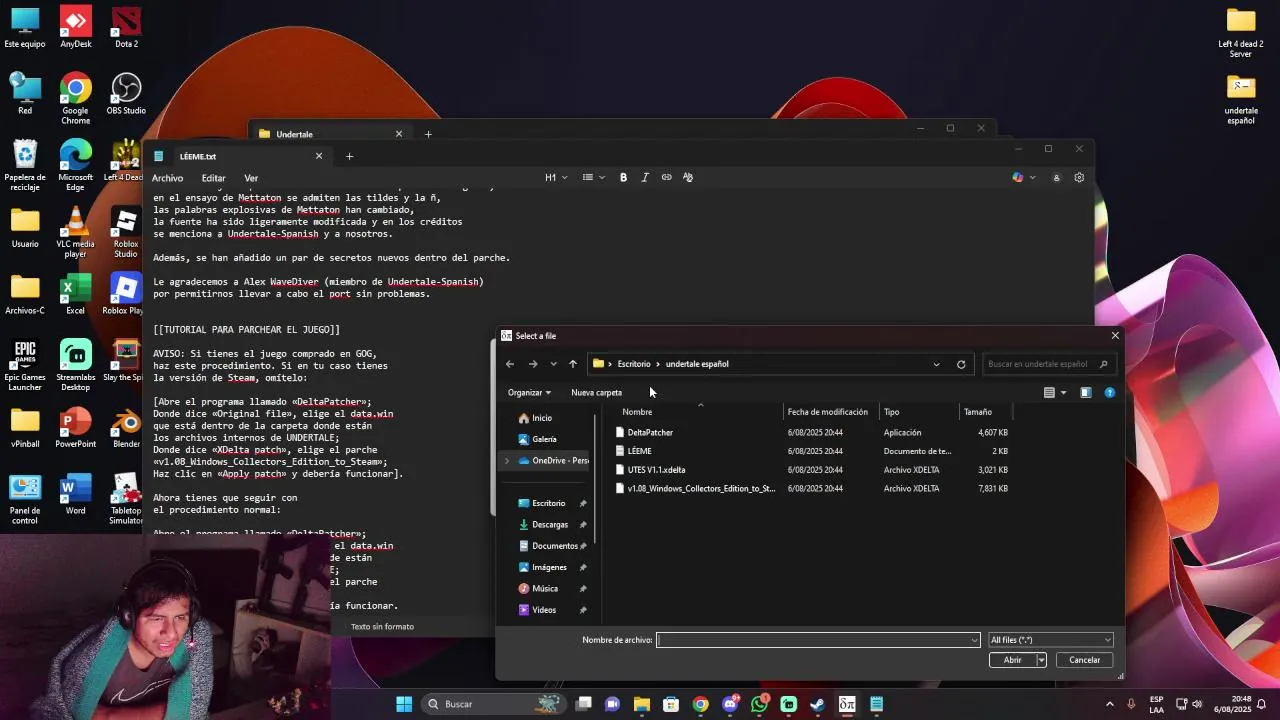Open Inicio in dialog navigation pane
This screenshot has width=1280, height=720.
coord(541,418)
